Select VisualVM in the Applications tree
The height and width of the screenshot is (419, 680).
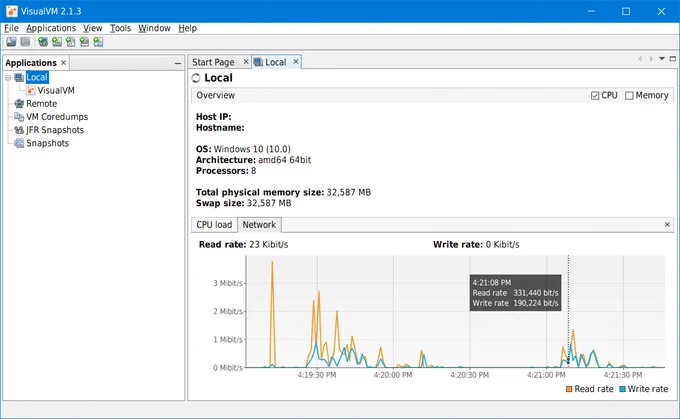tap(56, 91)
